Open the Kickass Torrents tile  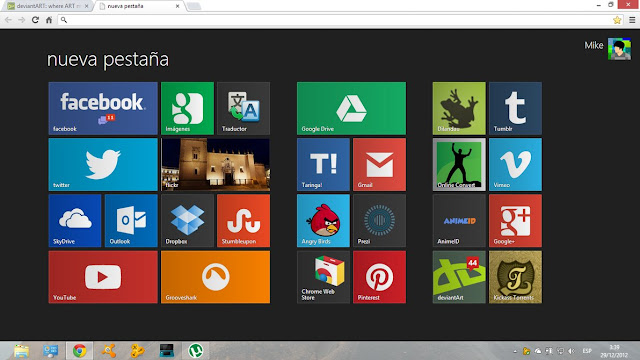(516, 277)
